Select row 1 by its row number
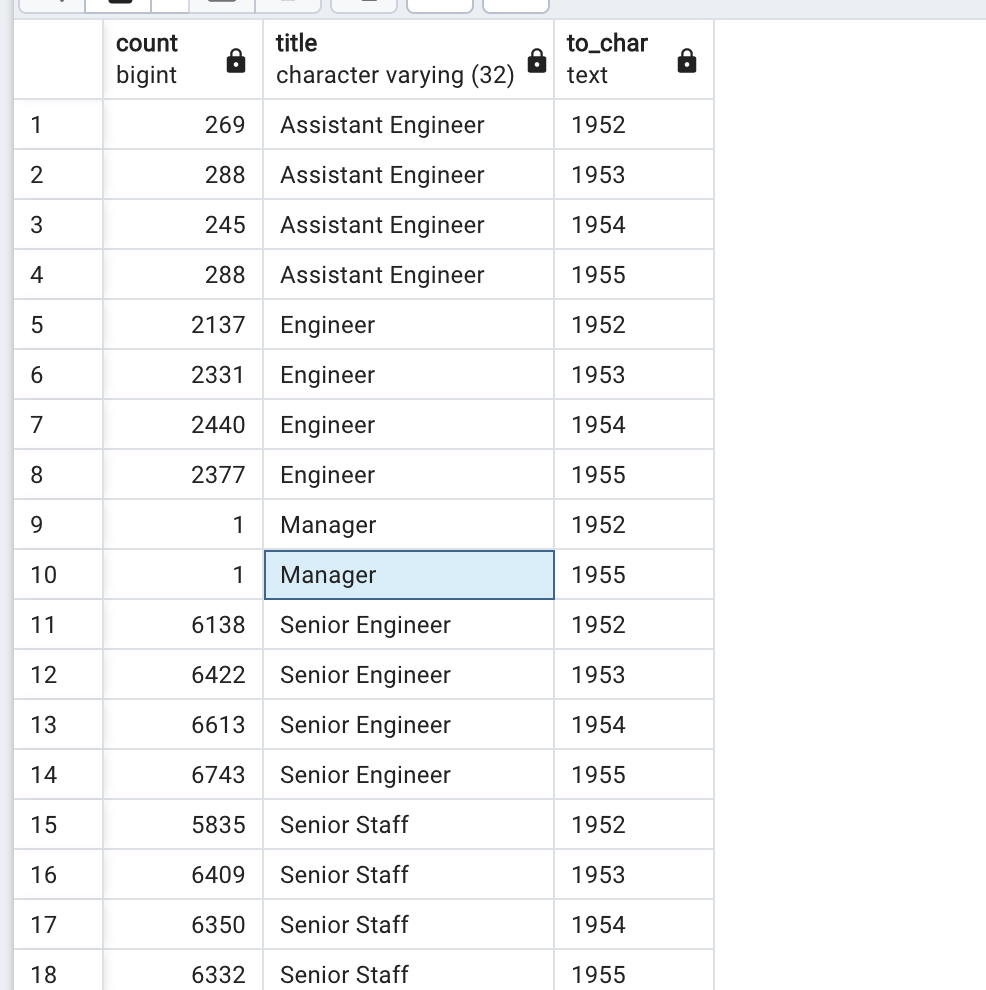986x990 pixels. 58,124
